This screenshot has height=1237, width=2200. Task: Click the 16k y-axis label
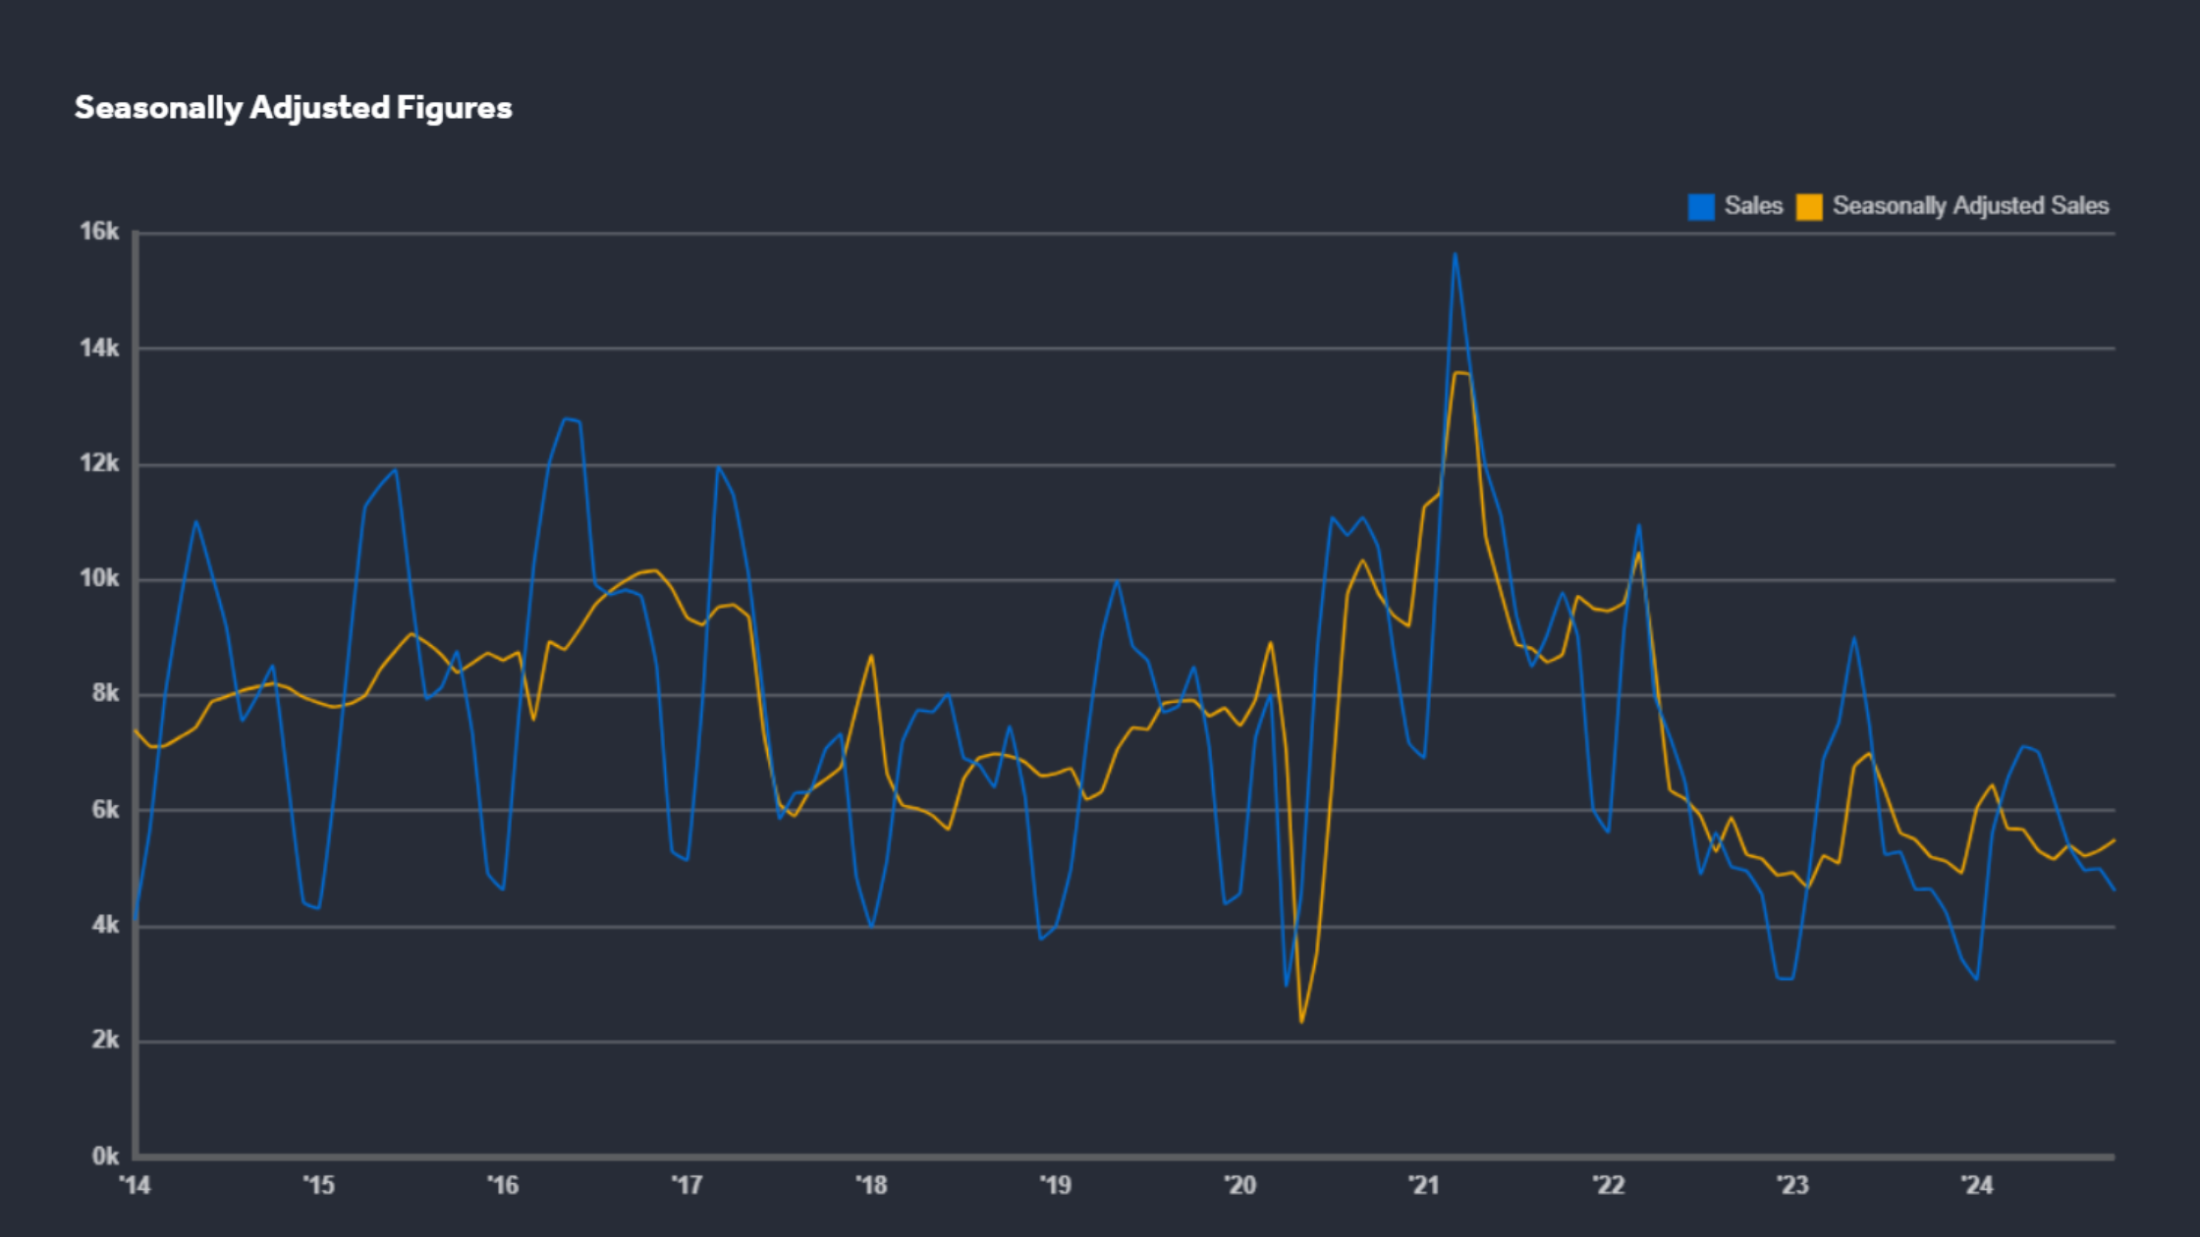click(x=99, y=232)
